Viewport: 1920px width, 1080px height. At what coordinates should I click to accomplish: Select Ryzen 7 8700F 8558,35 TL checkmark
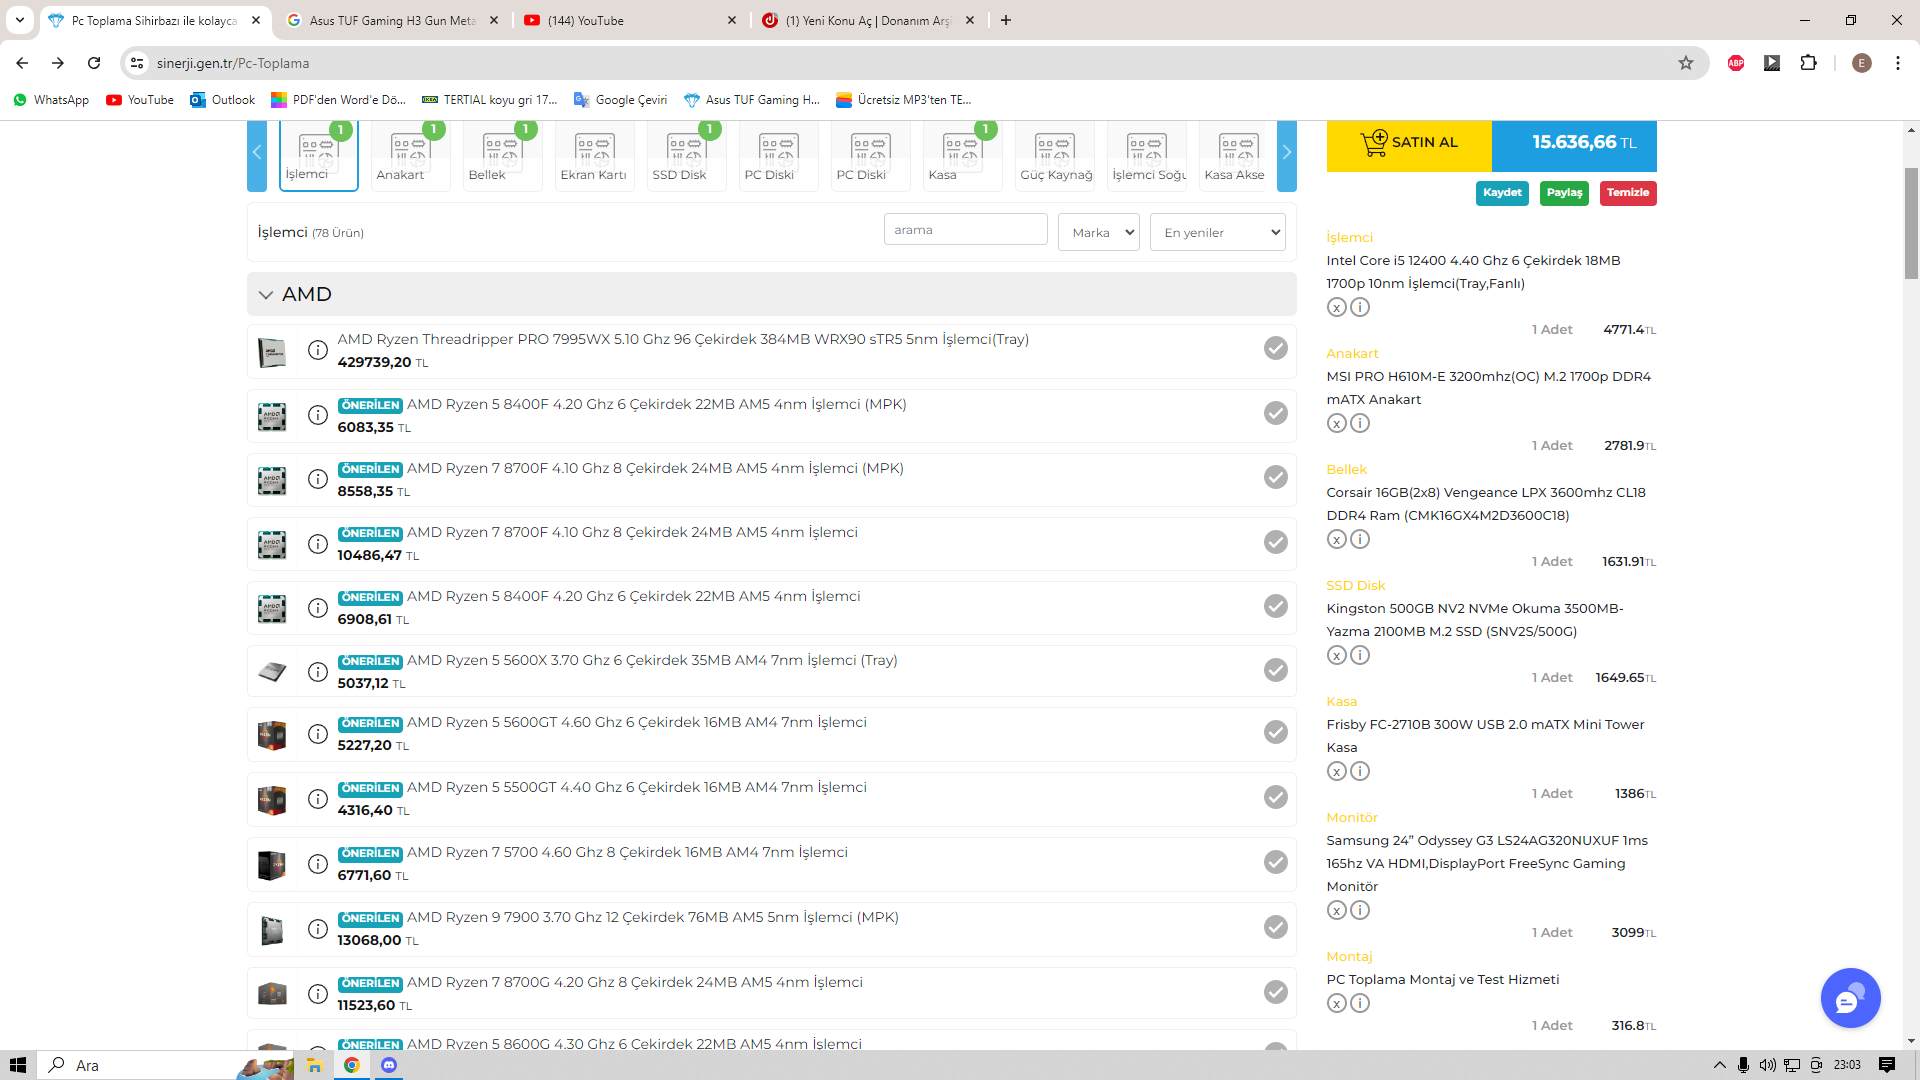point(1275,477)
